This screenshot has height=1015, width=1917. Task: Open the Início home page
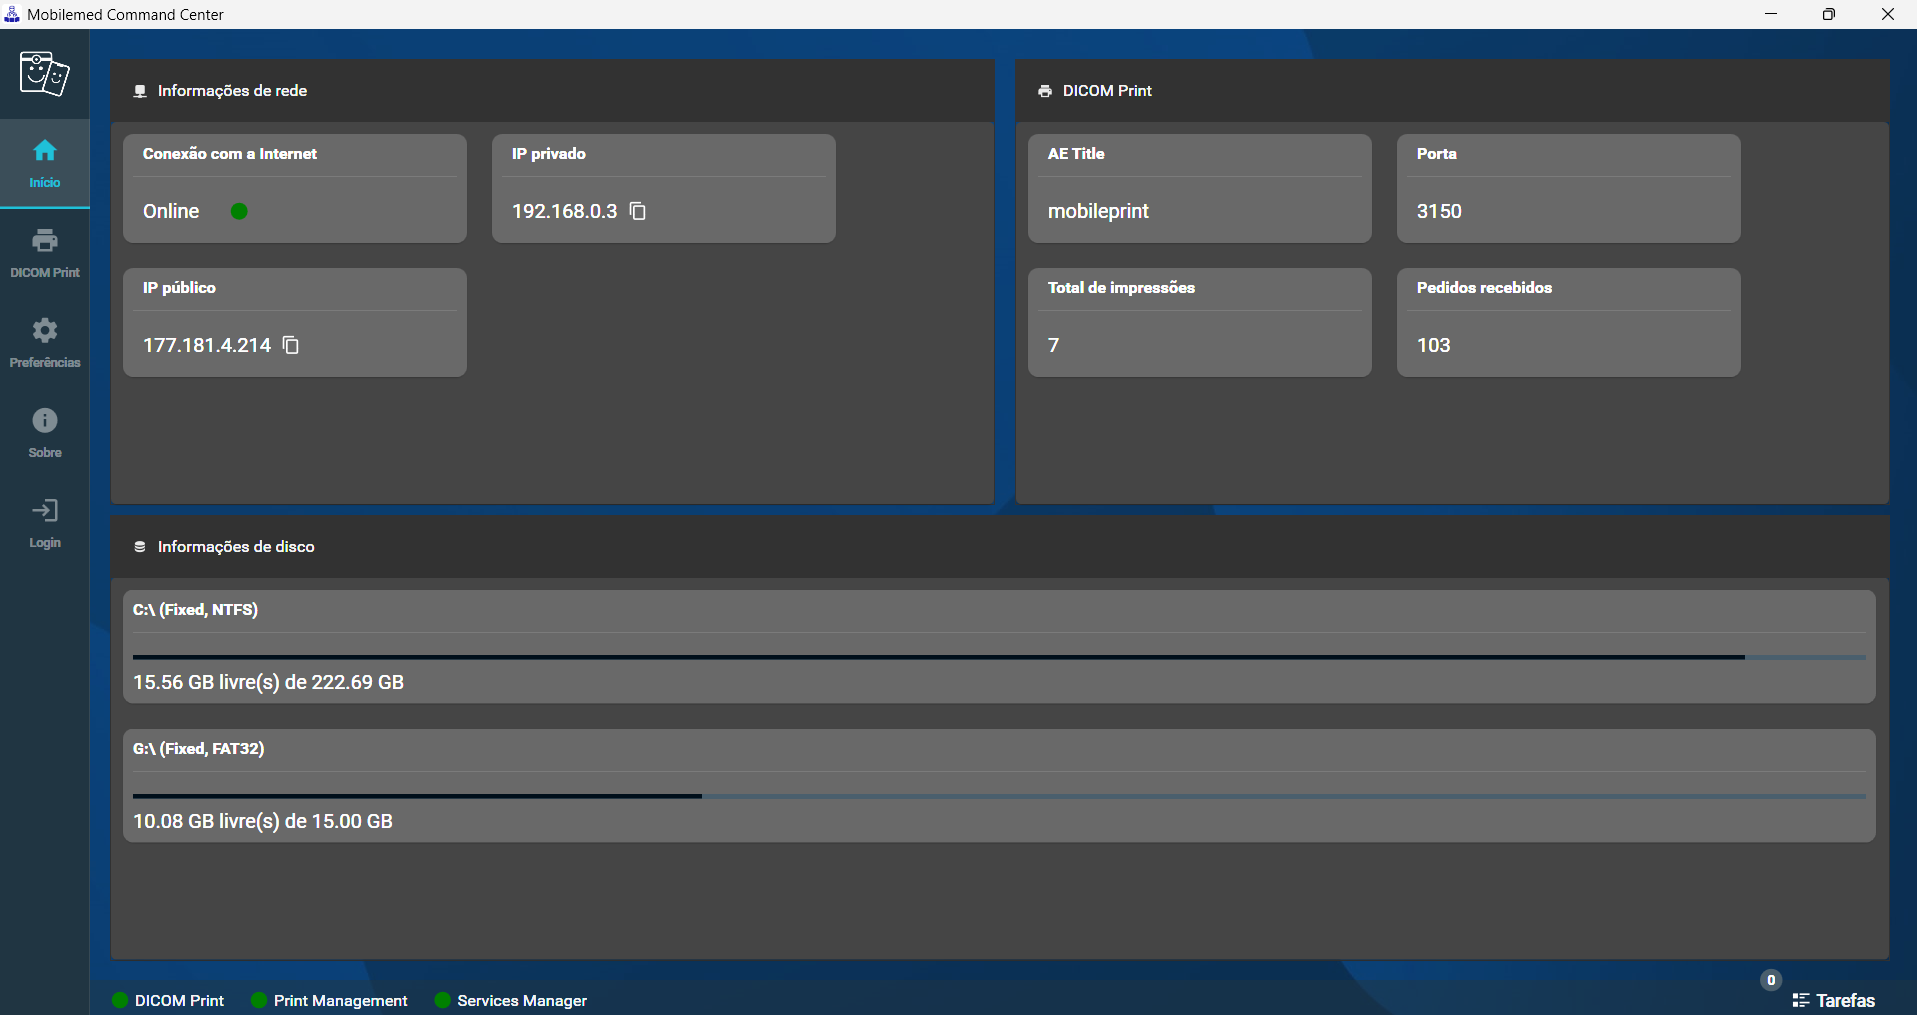point(44,164)
